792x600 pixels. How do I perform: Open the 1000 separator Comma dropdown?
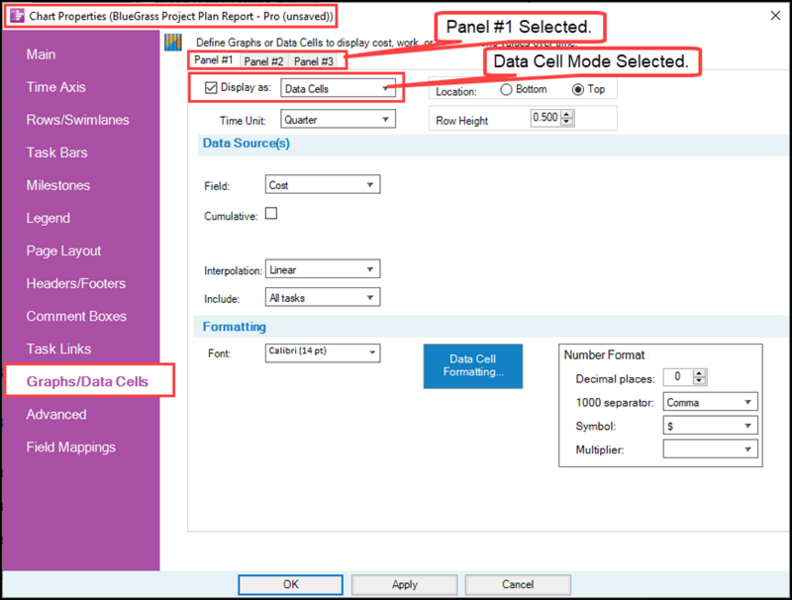tap(710, 402)
